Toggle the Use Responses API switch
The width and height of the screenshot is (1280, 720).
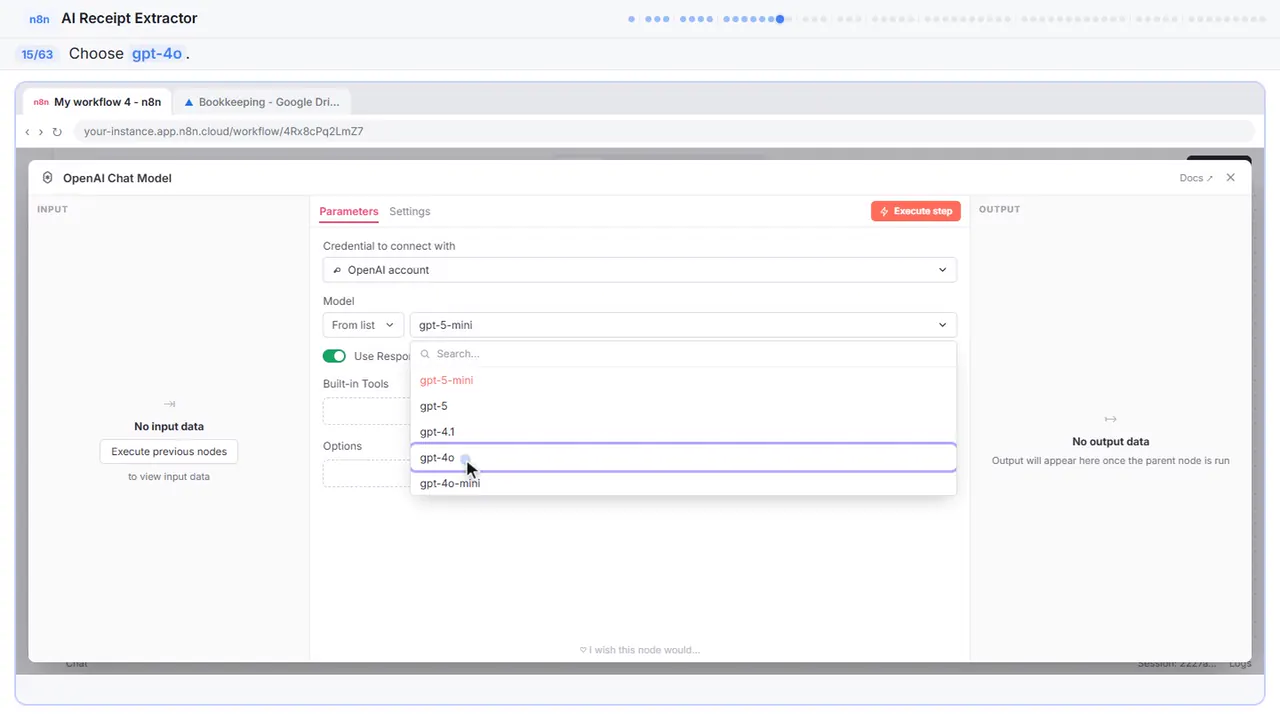pyautogui.click(x=334, y=356)
